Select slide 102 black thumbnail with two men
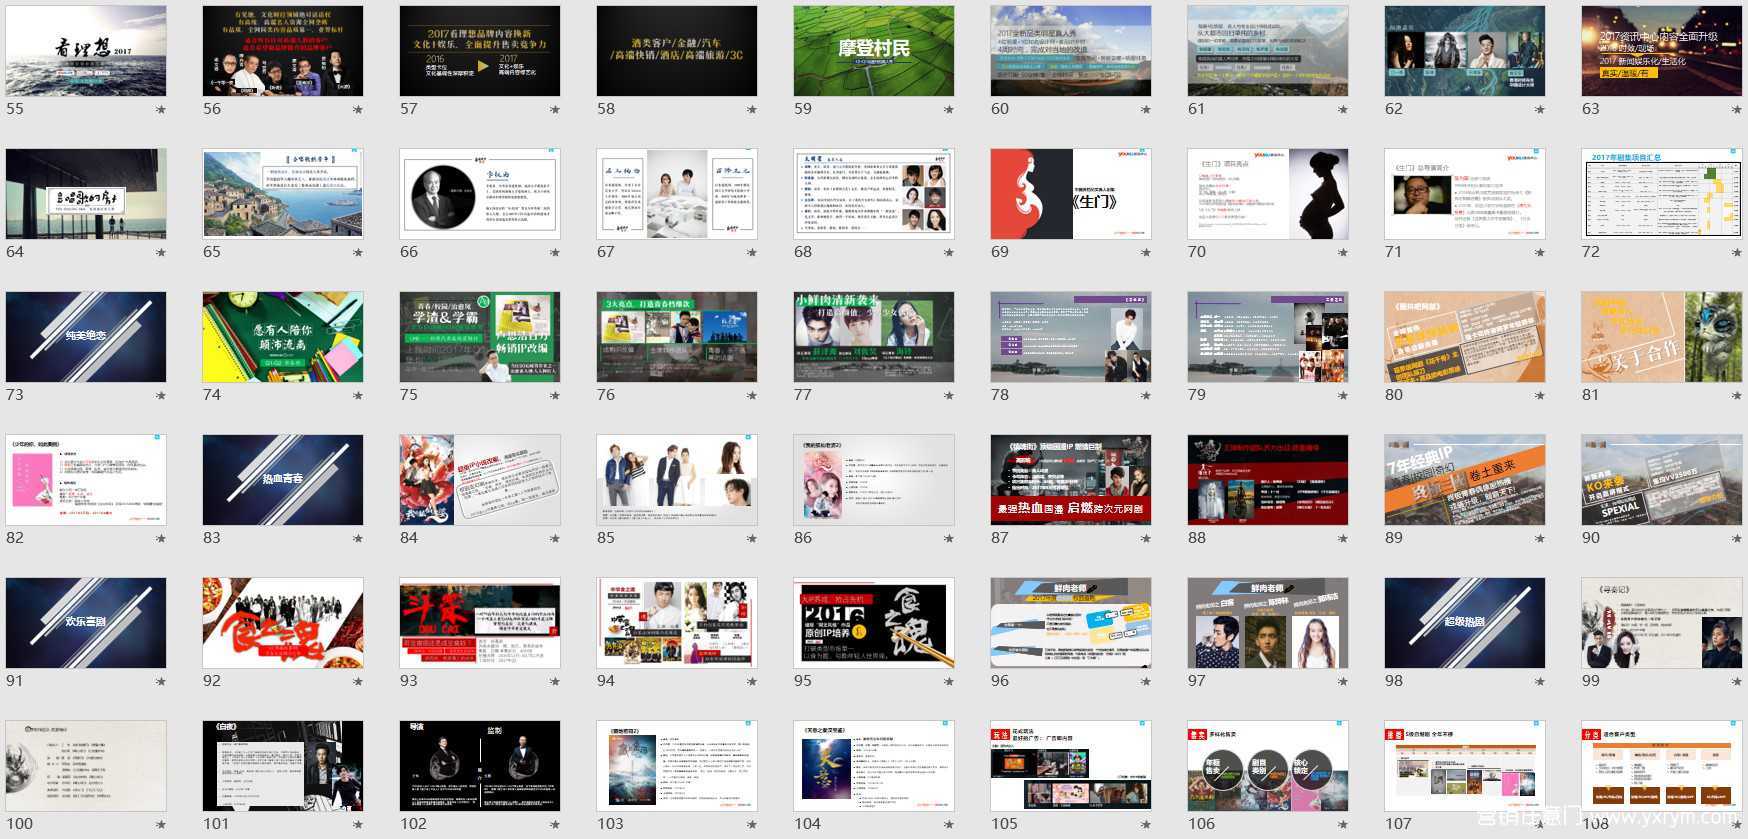The height and width of the screenshot is (839, 1748). coord(480,766)
